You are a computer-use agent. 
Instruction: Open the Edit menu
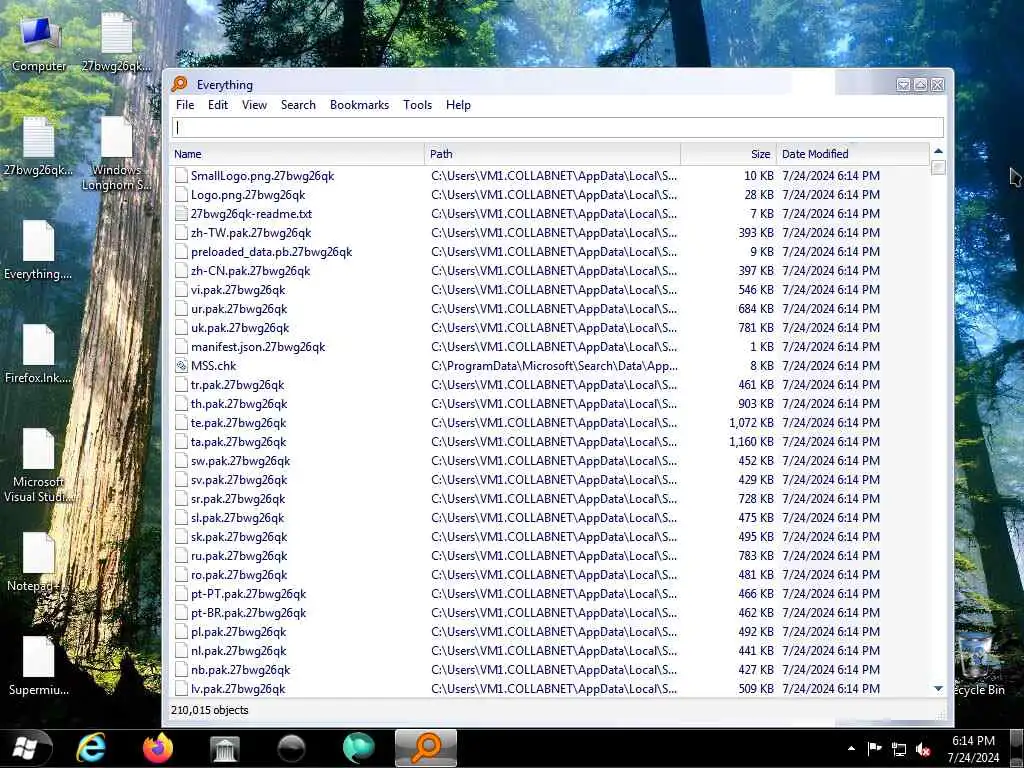coord(217,105)
